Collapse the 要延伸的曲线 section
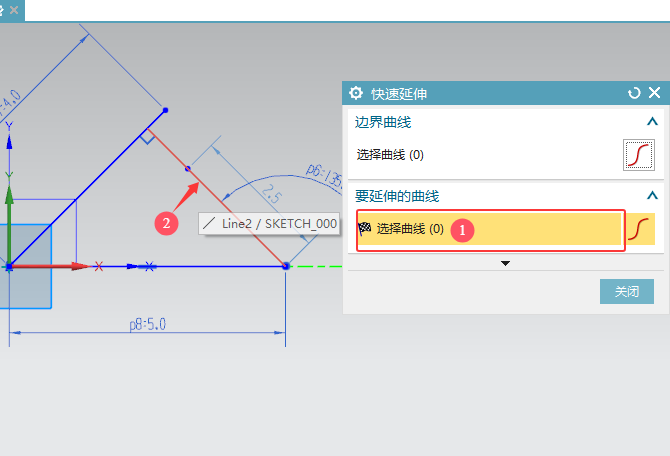670x456 pixels. pyautogui.click(x=652, y=196)
